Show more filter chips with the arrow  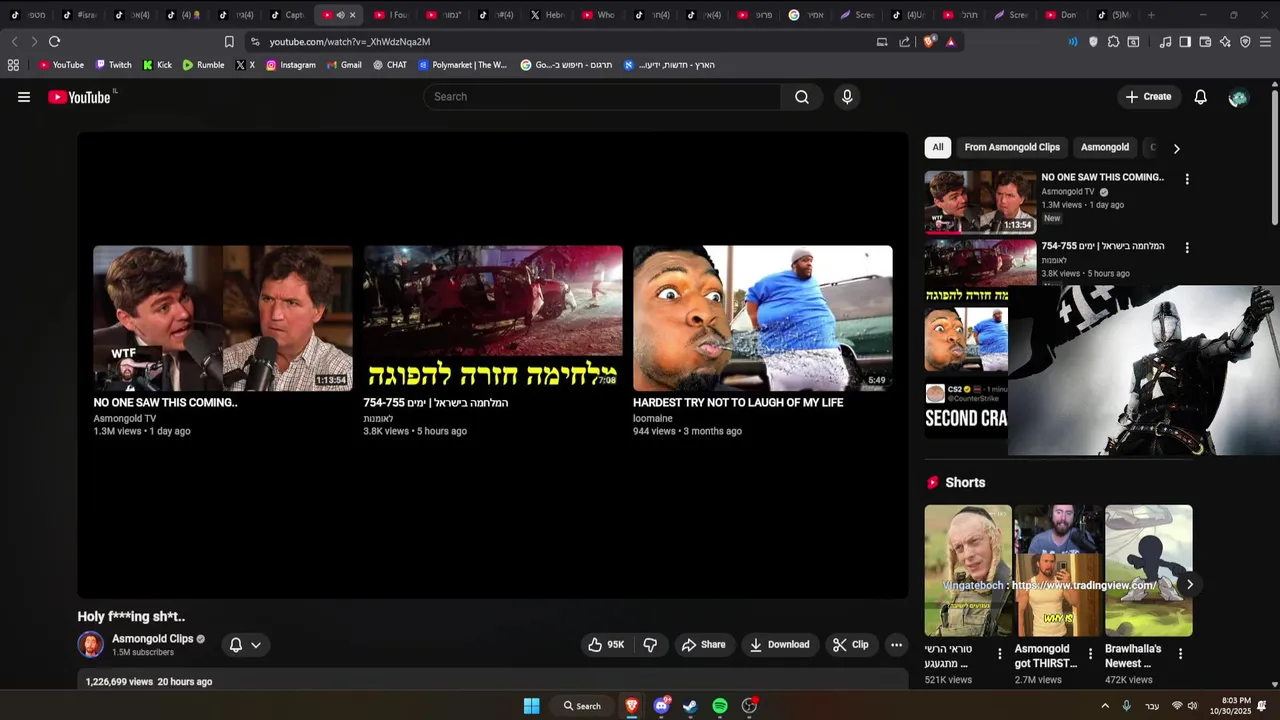(1176, 148)
